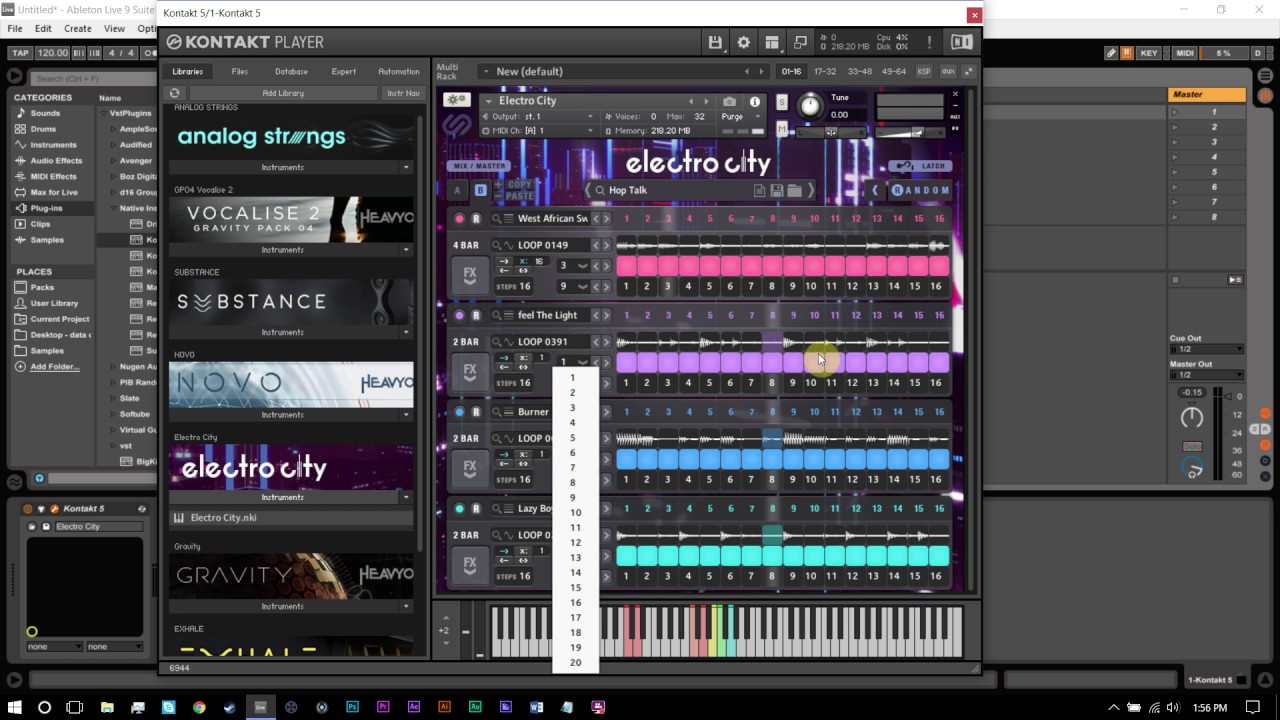Open the Output st. 1 dropdown
1280x720 pixels.
pyautogui.click(x=539, y=116)
